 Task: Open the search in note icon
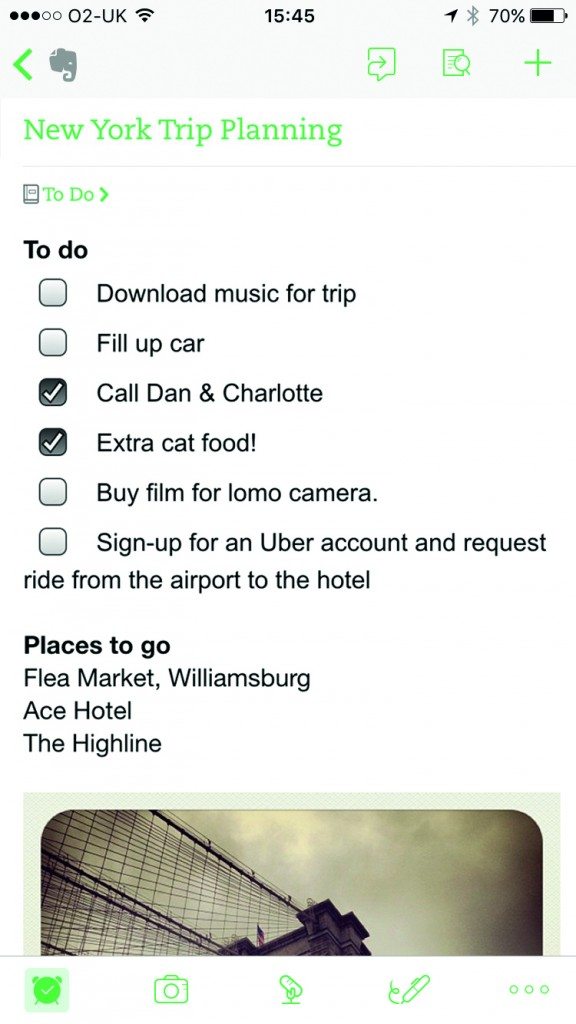click(x=456, y=64)
